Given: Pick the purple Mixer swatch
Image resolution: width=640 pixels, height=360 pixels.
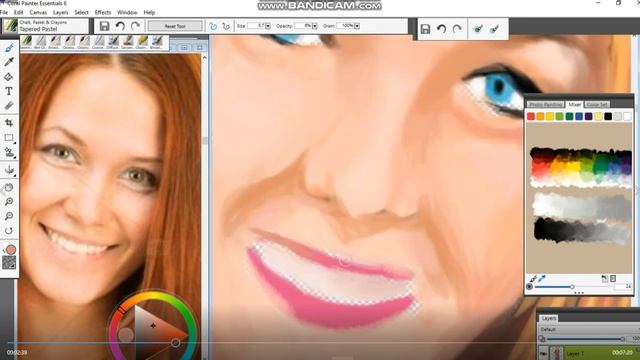Looking at the screenshot, I should tap(589, 117).
